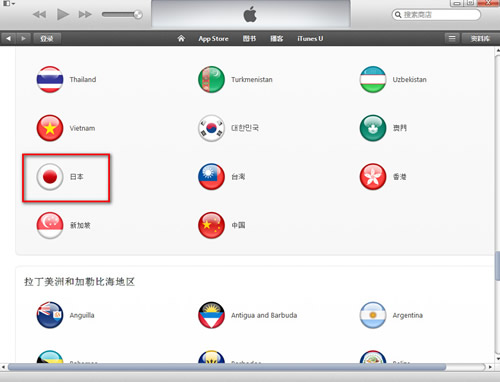Click the Antigua and Barbuda link

264,315
